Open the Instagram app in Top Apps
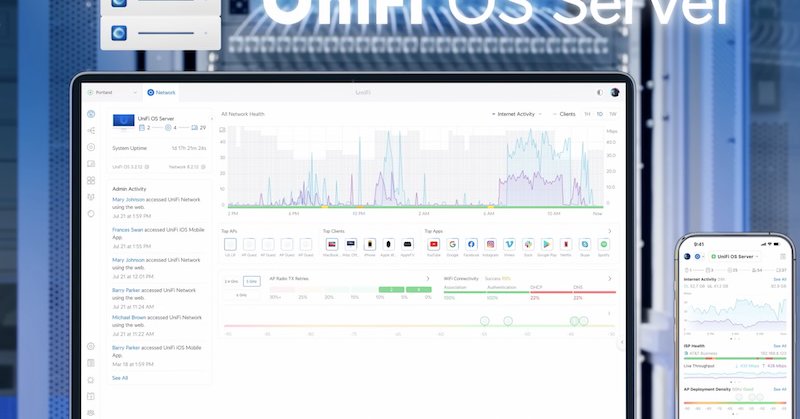 coord(490,244)
